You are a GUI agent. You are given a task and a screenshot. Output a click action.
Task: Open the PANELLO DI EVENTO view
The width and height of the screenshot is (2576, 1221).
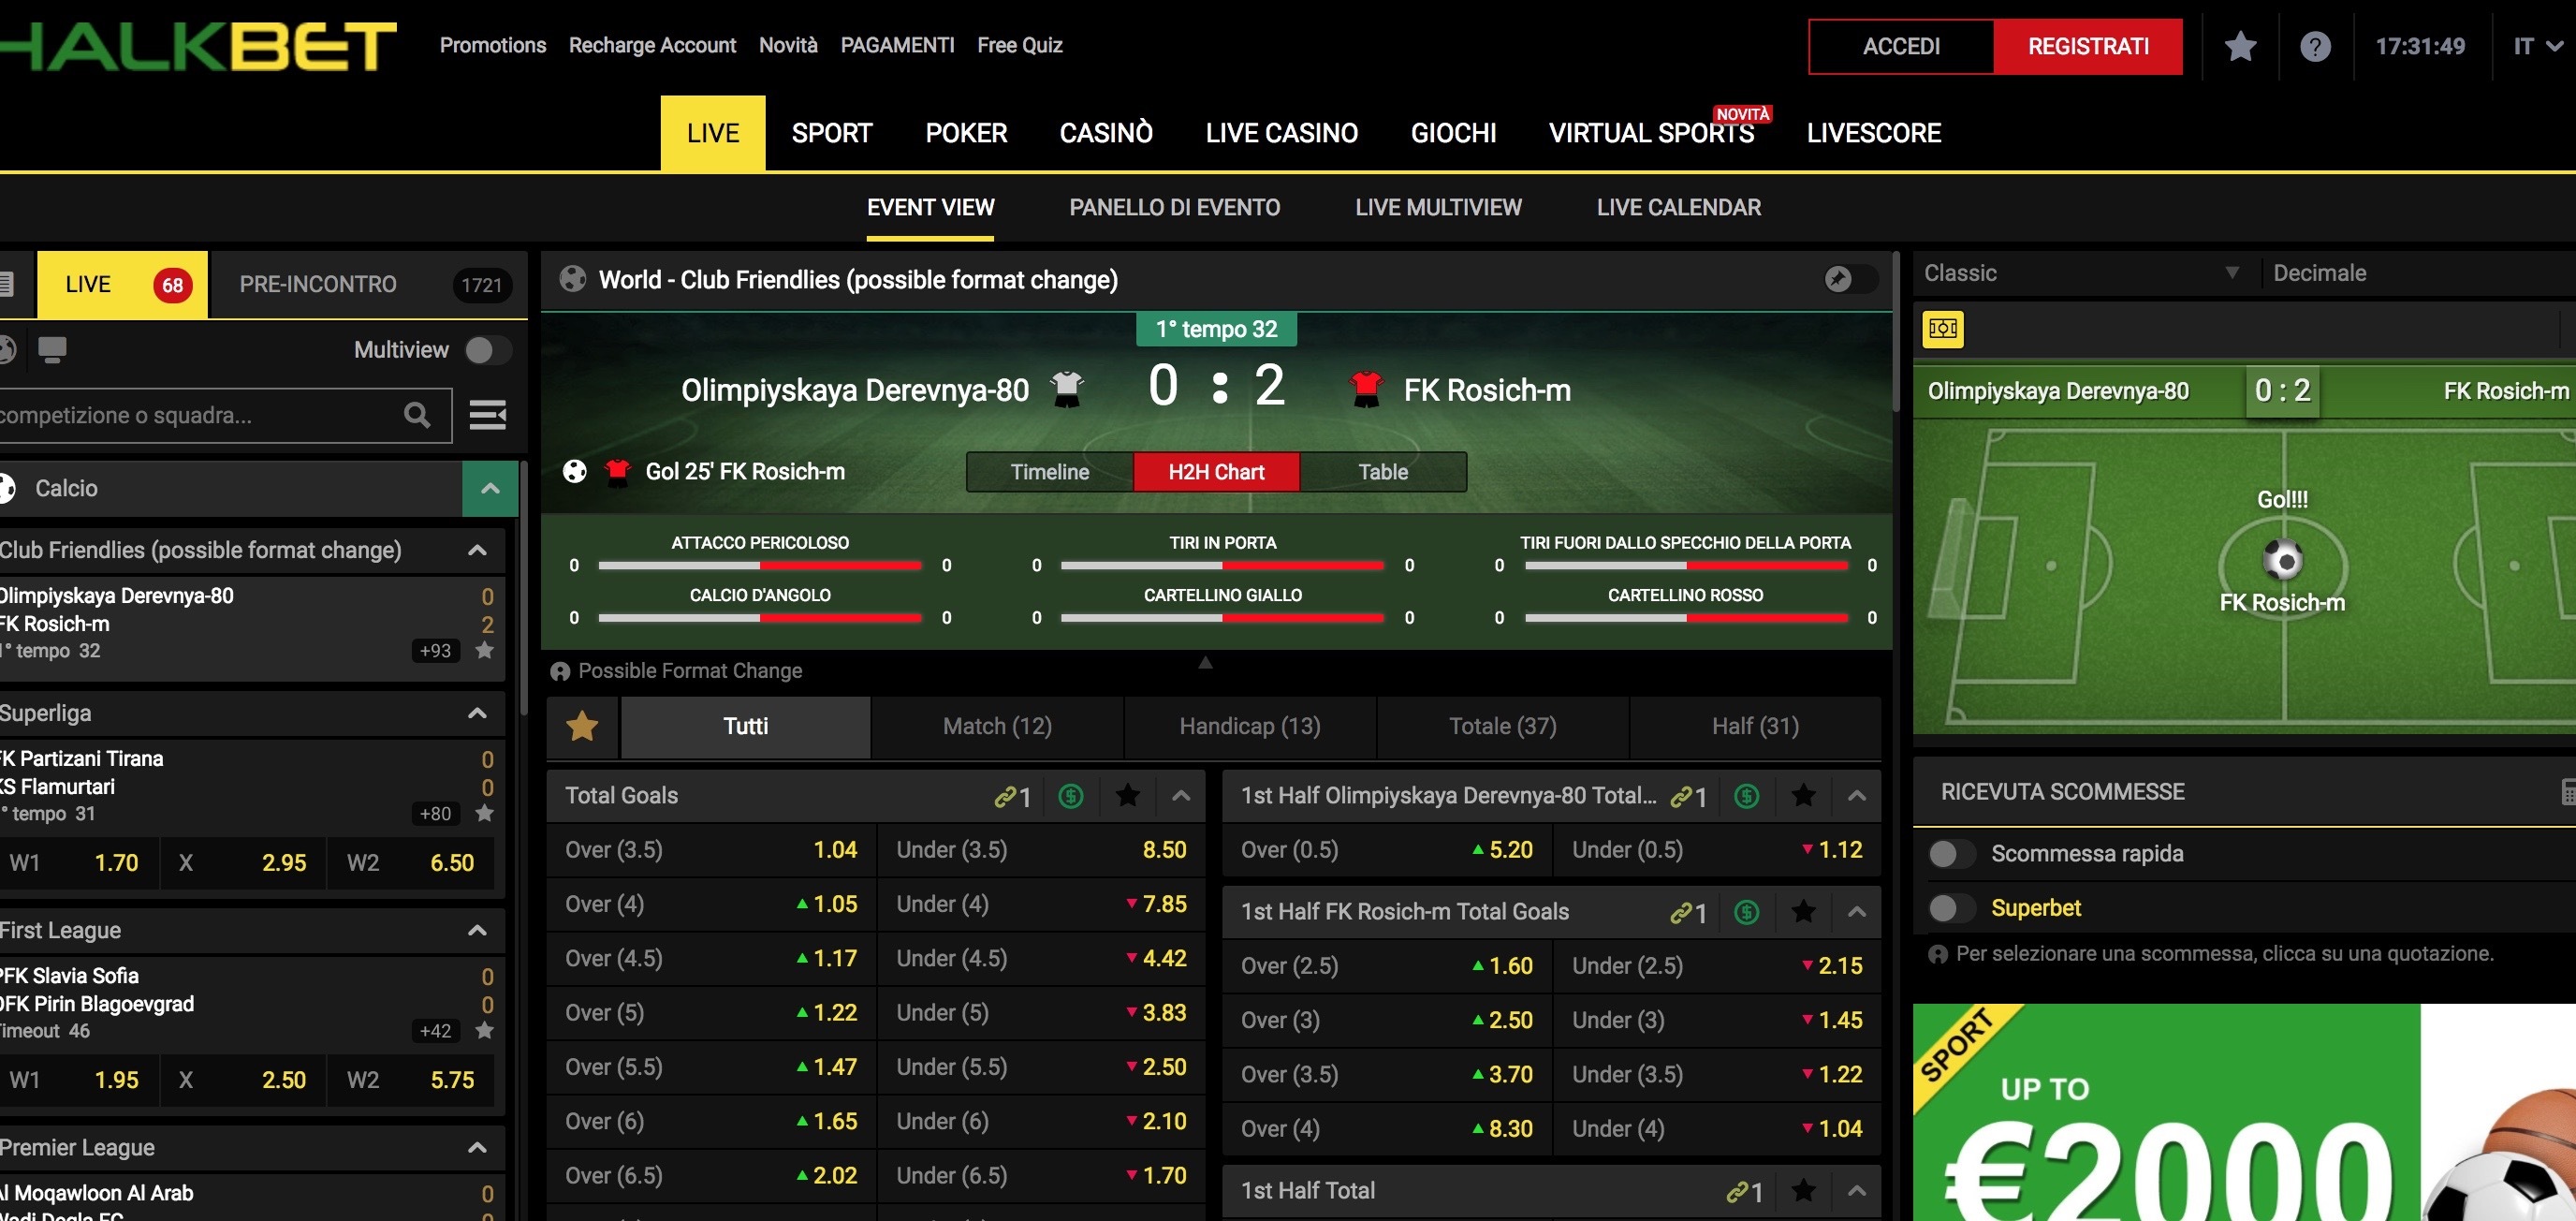pos(1174,208)
